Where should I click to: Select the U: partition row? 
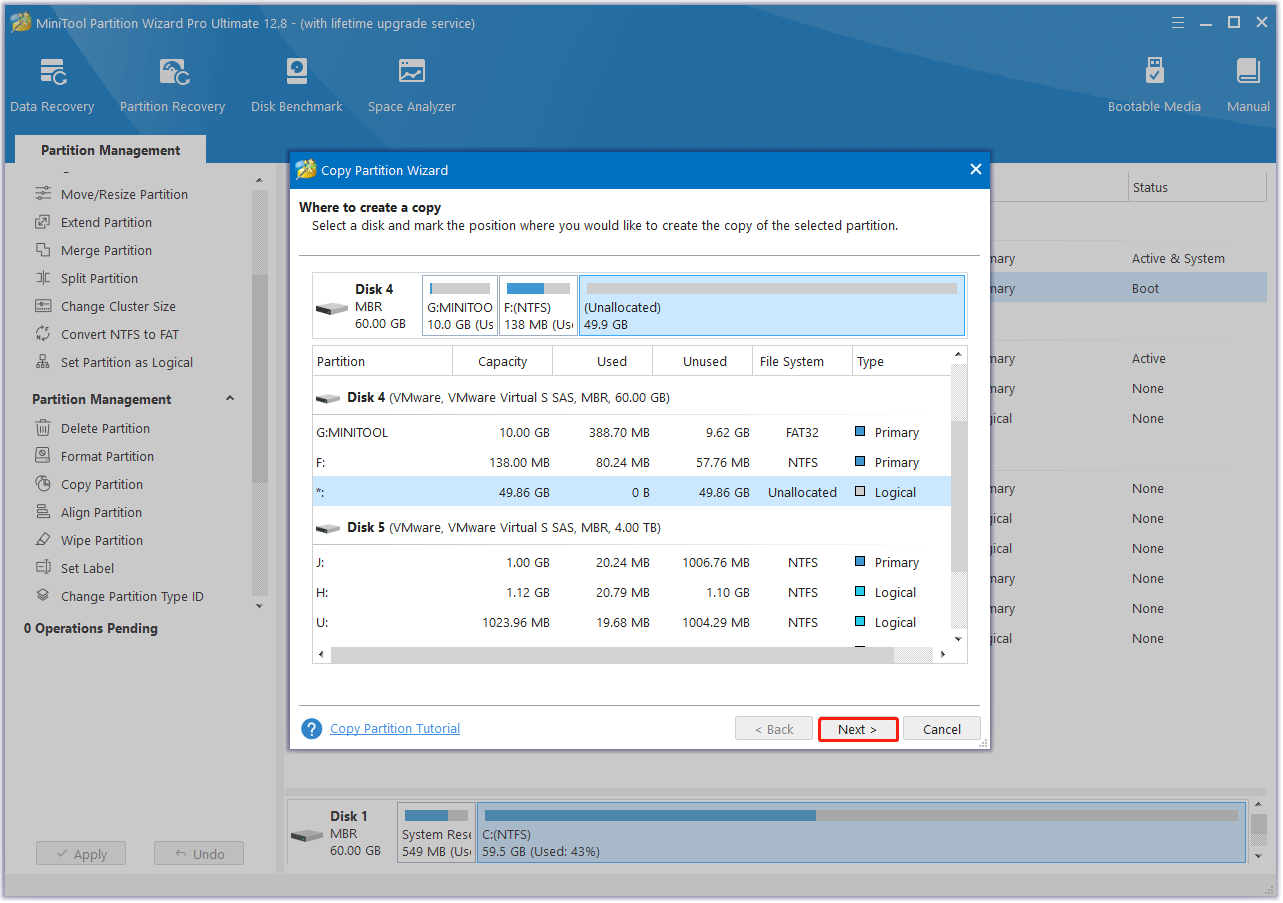click(x=632, y=623)
